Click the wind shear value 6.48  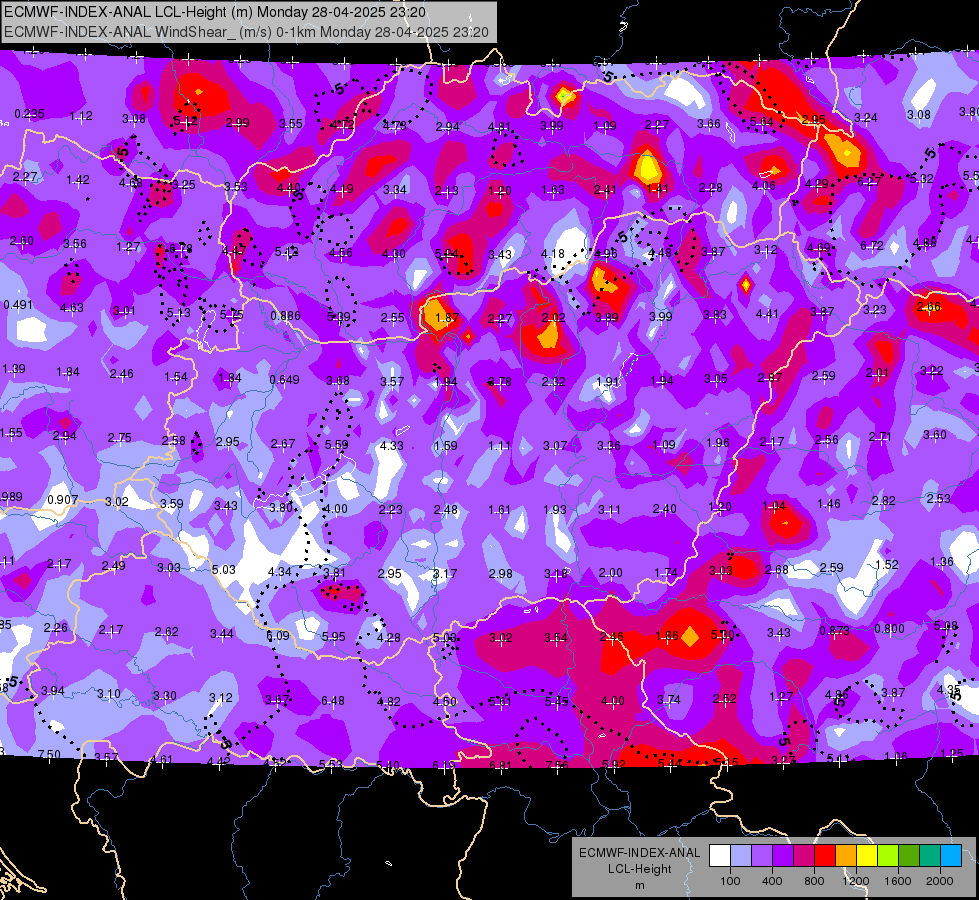[333, 701]
